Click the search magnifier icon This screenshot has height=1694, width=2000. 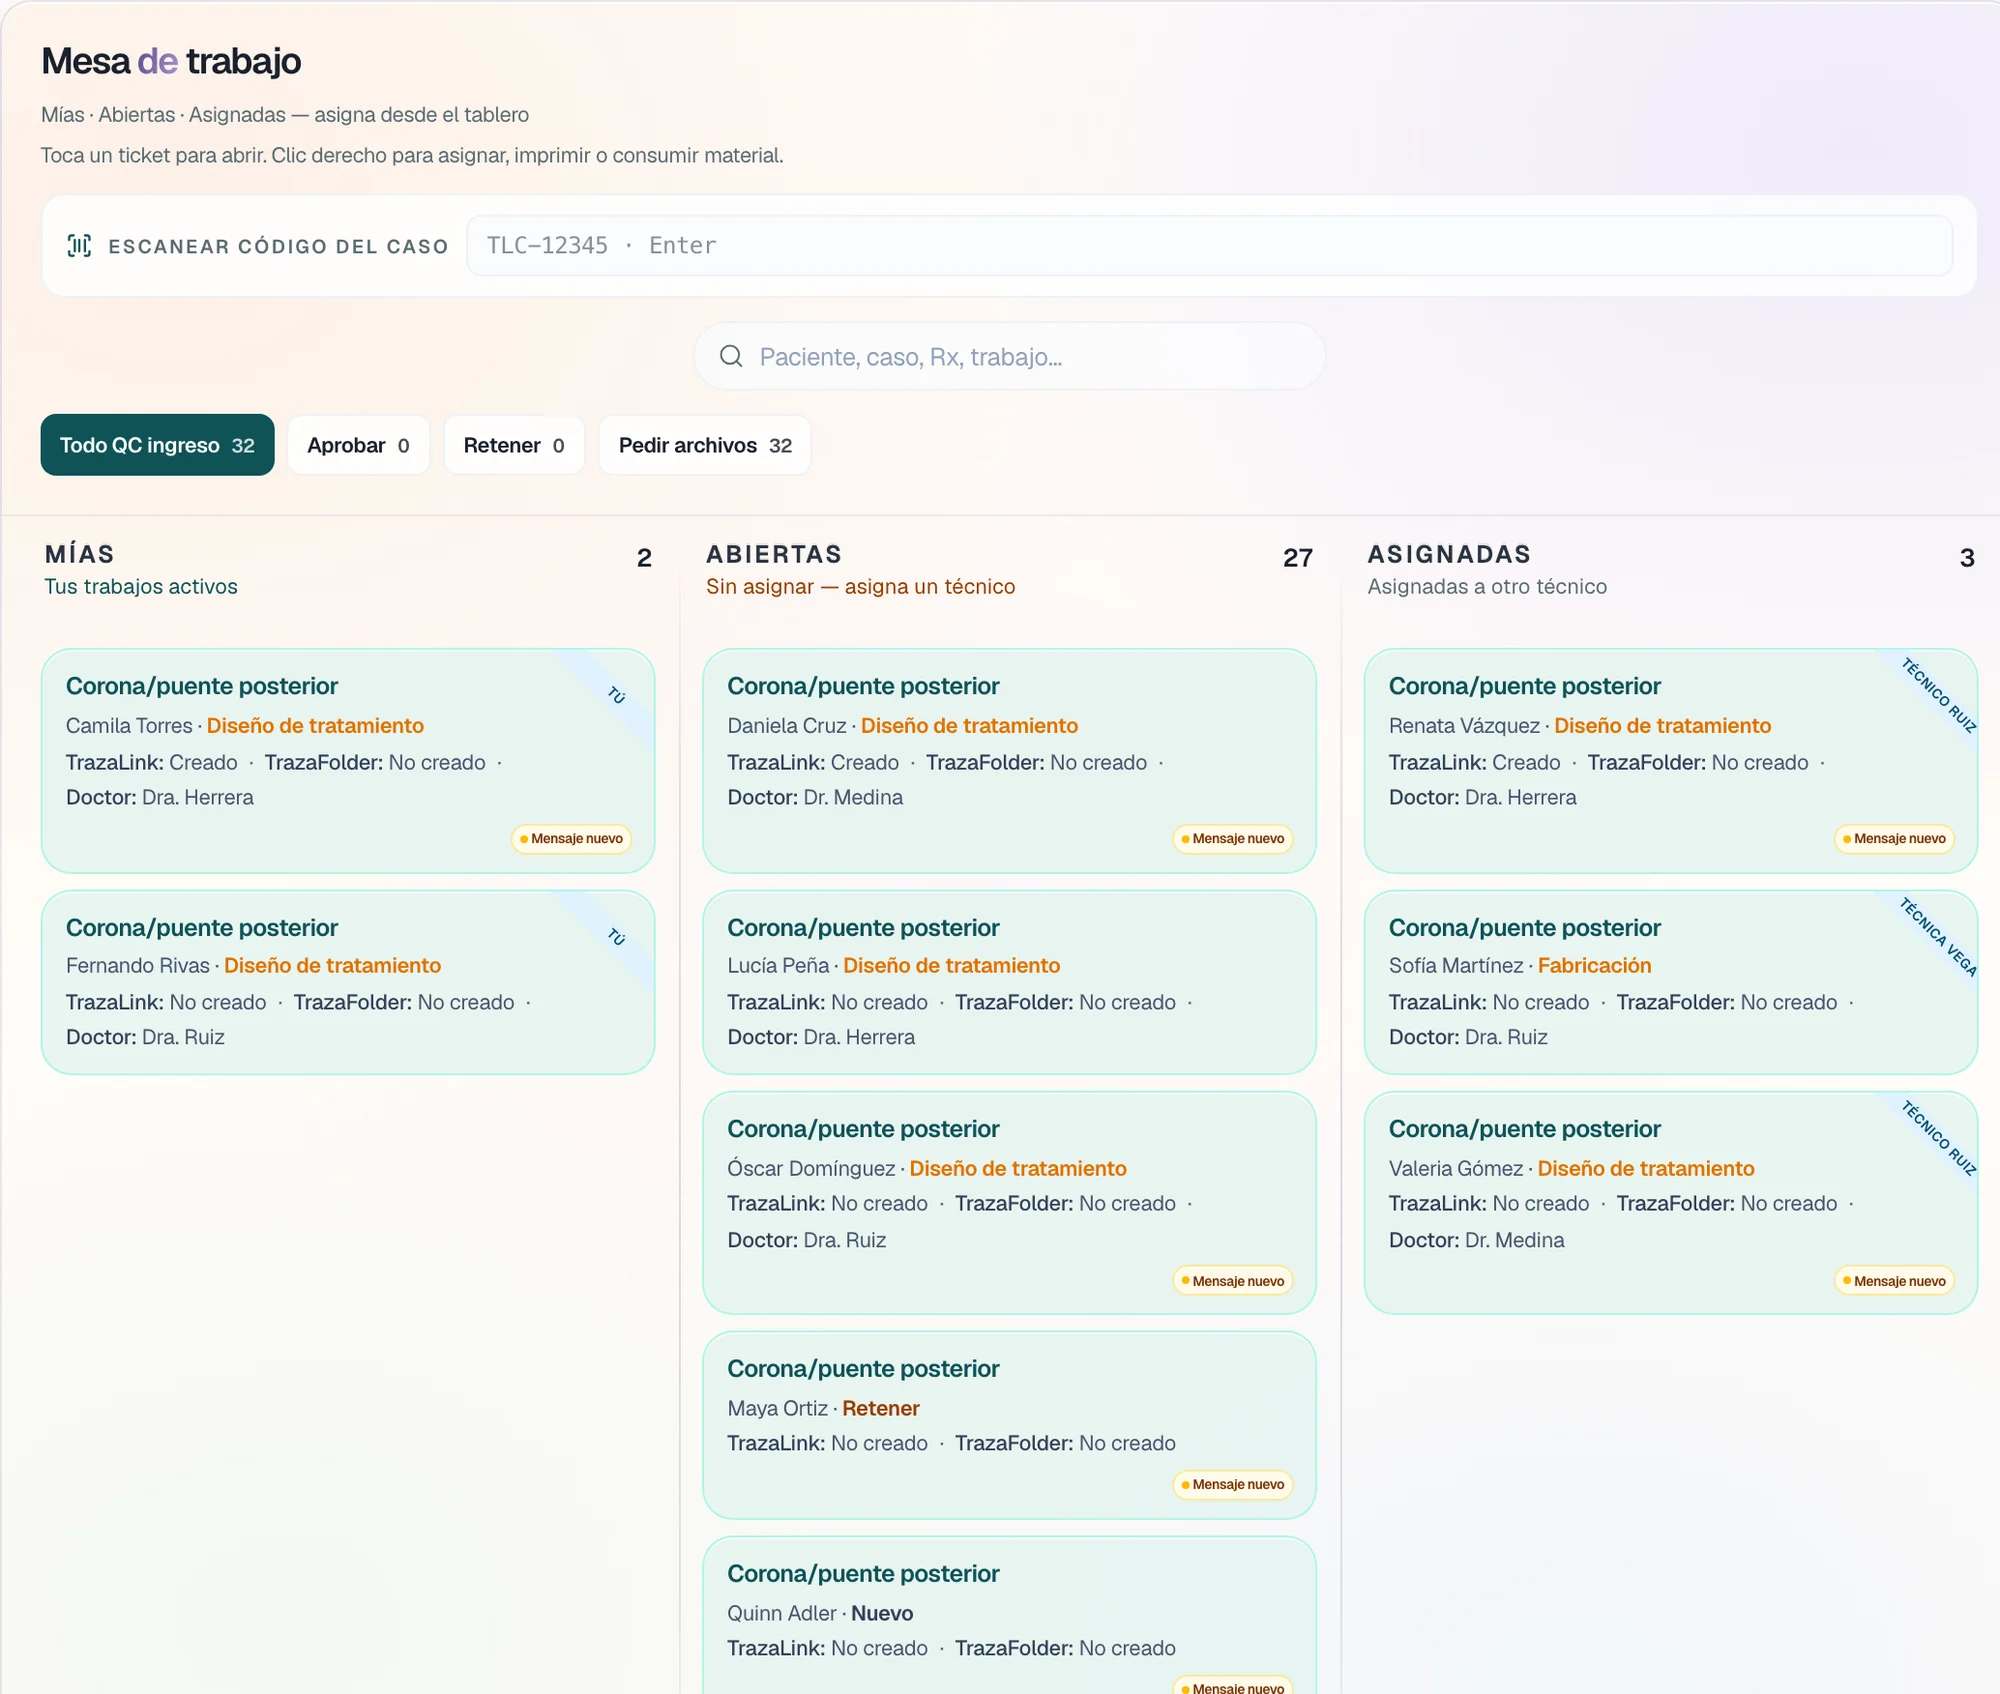(x=731, y=356)
